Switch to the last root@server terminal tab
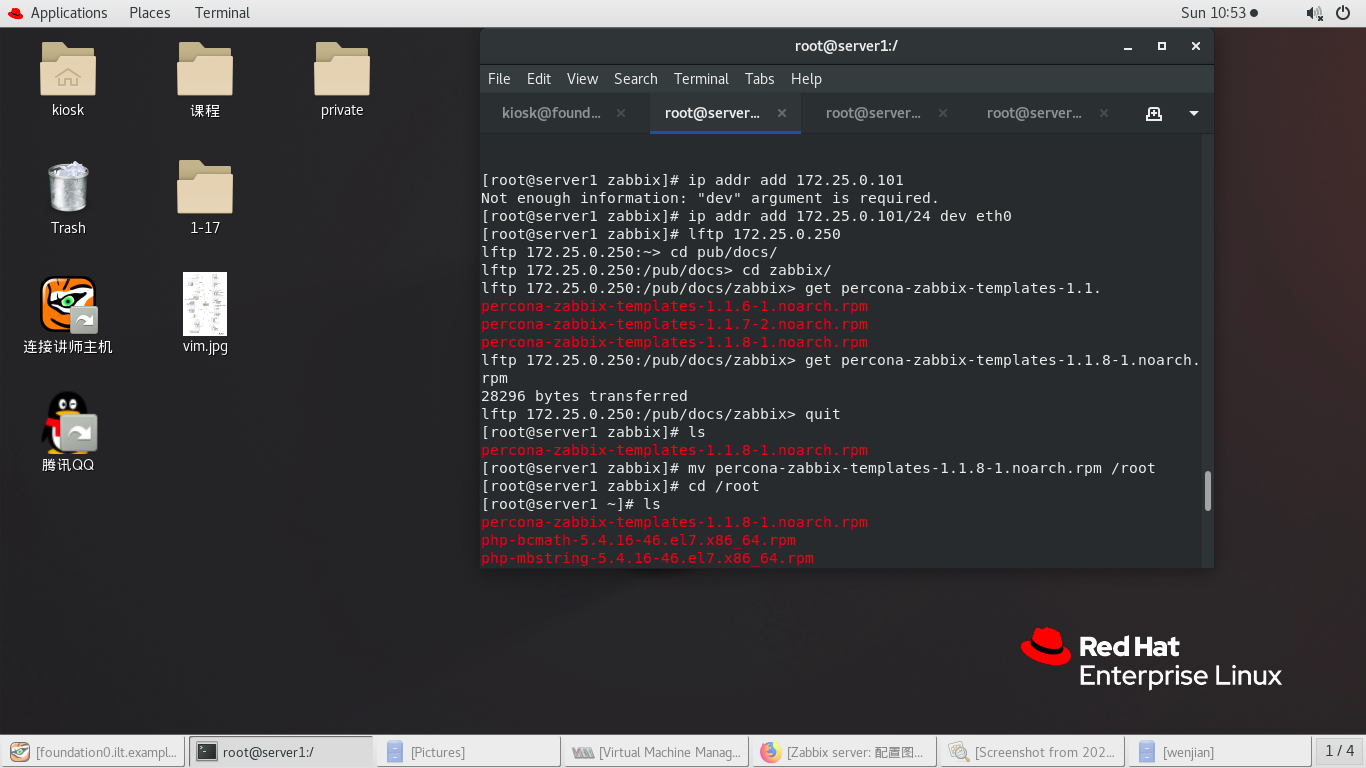Screen dimensions: 1366x768 (x=1035, y=113)
